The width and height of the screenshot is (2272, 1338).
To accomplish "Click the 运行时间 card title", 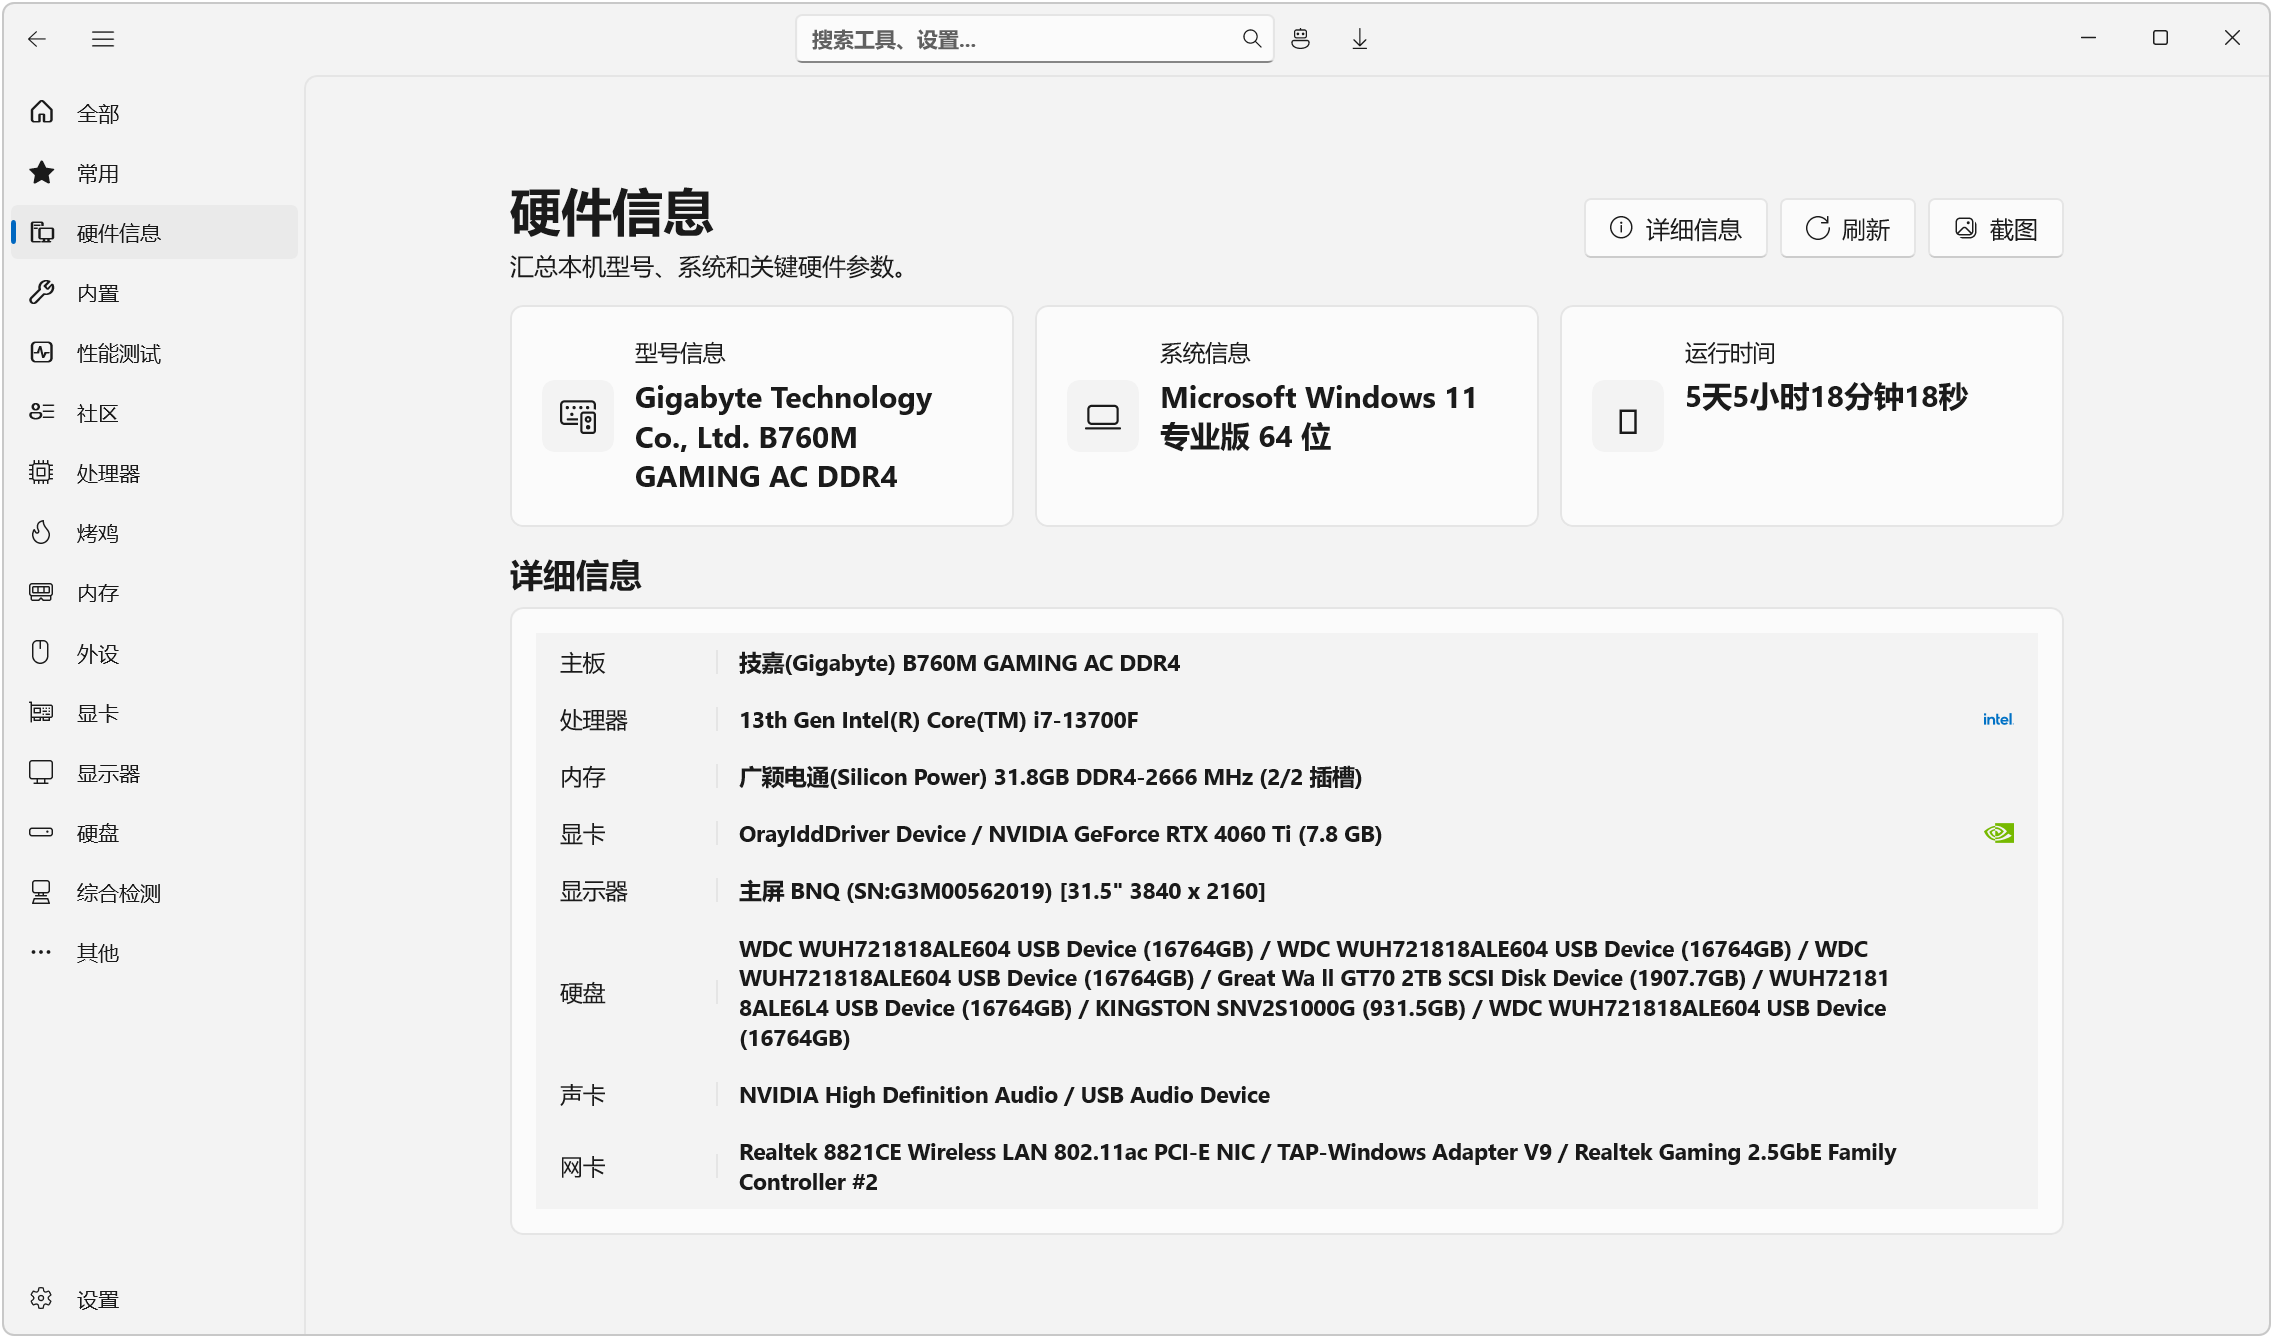I will pos(1729,353).
